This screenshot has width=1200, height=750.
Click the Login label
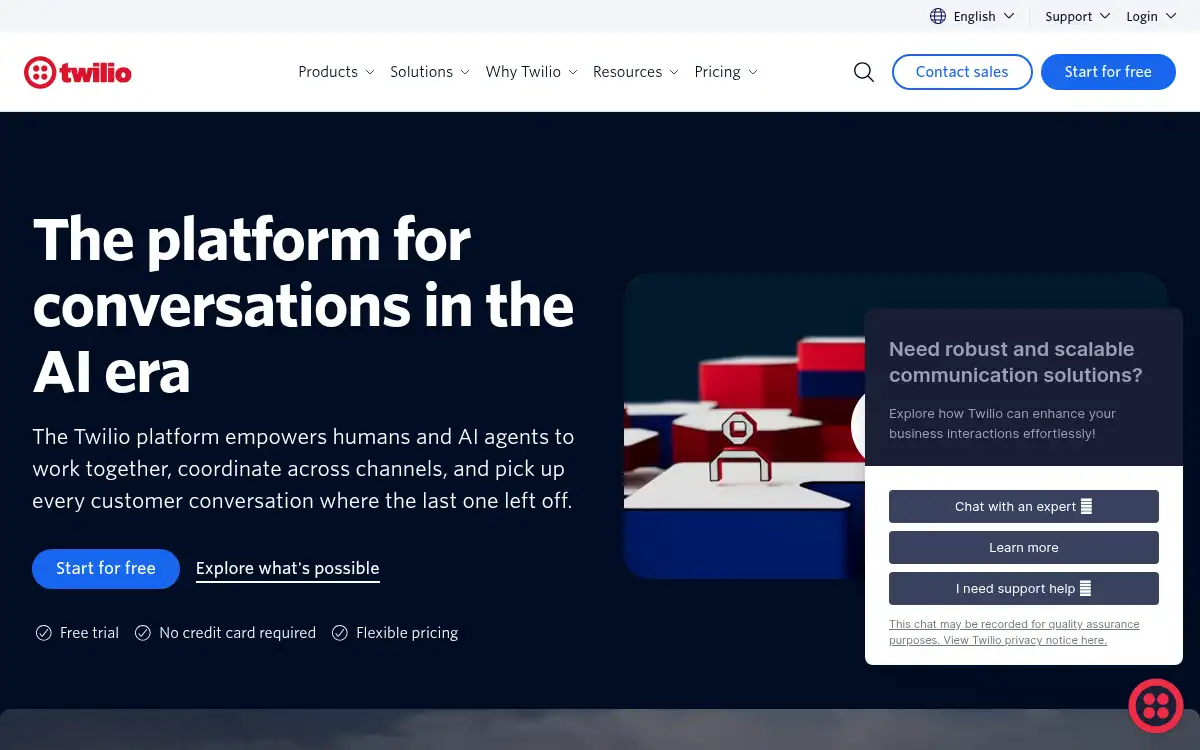1142,16
